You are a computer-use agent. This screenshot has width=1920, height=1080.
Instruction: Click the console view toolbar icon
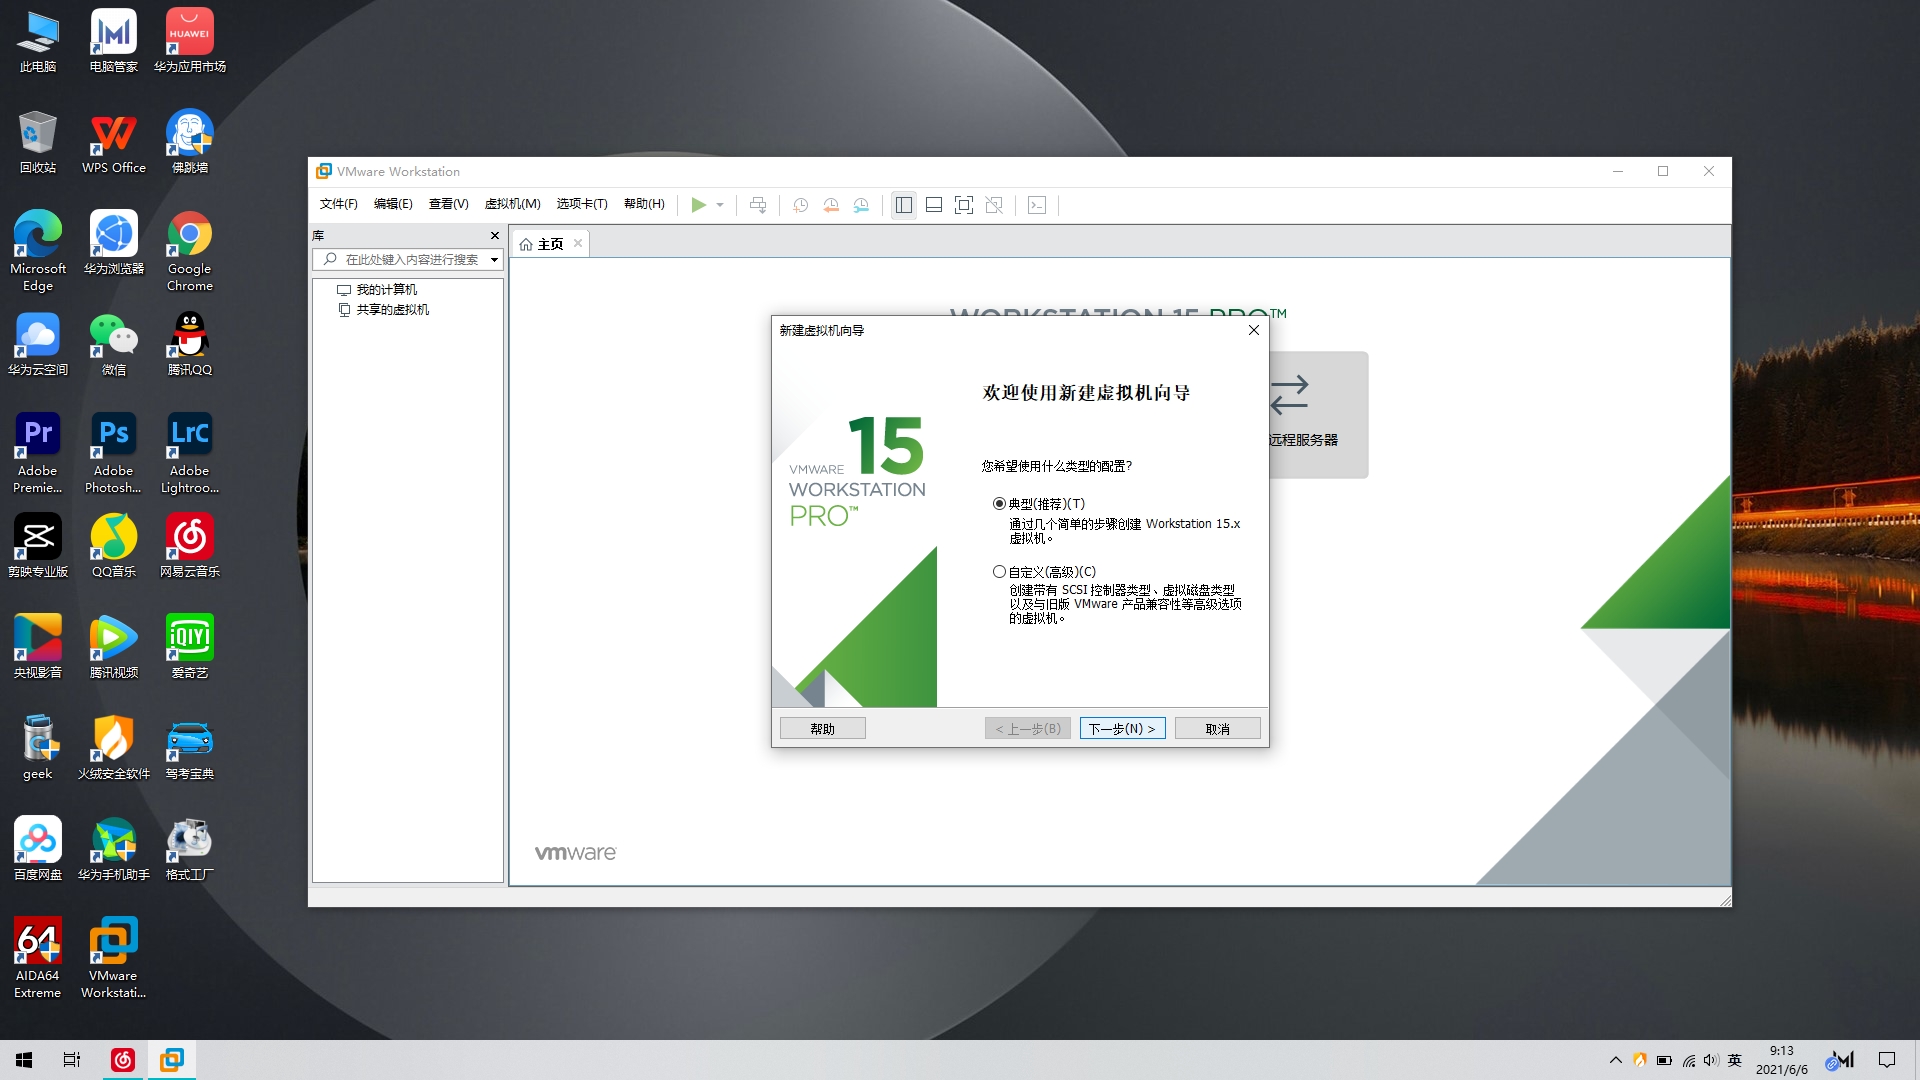[1037, 205]
